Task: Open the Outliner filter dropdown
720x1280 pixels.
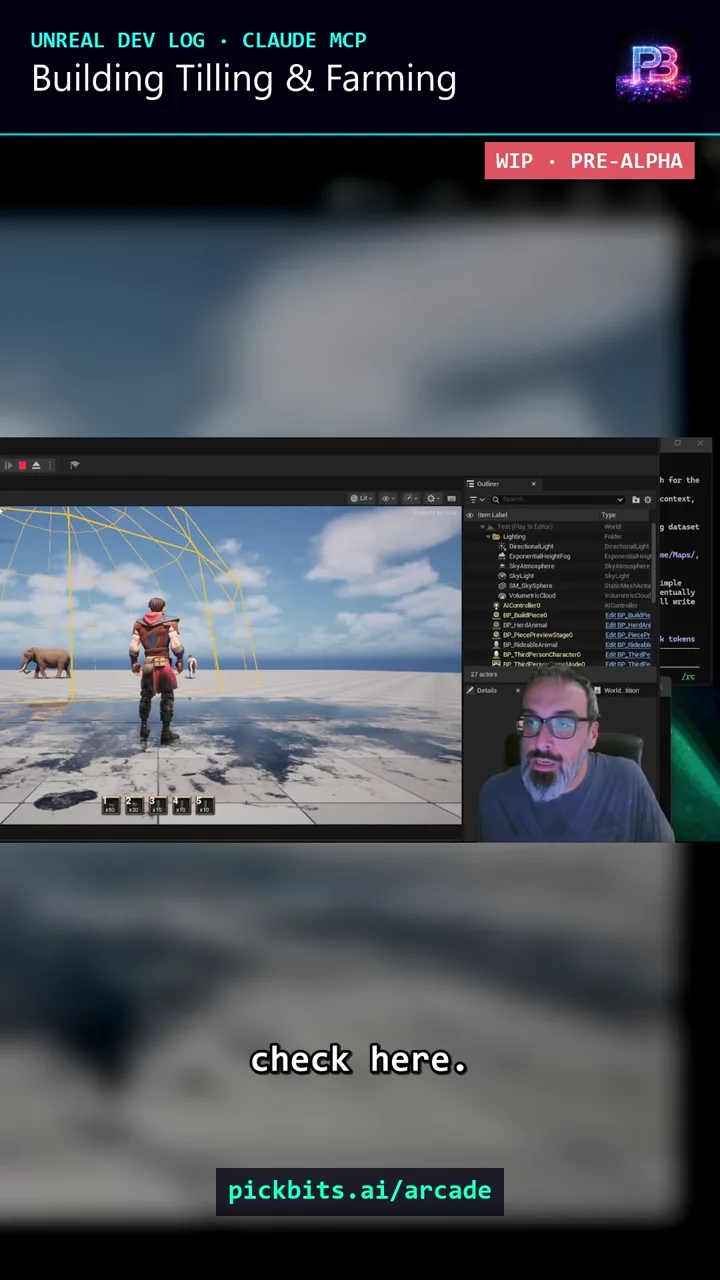Action: (476, 499)
